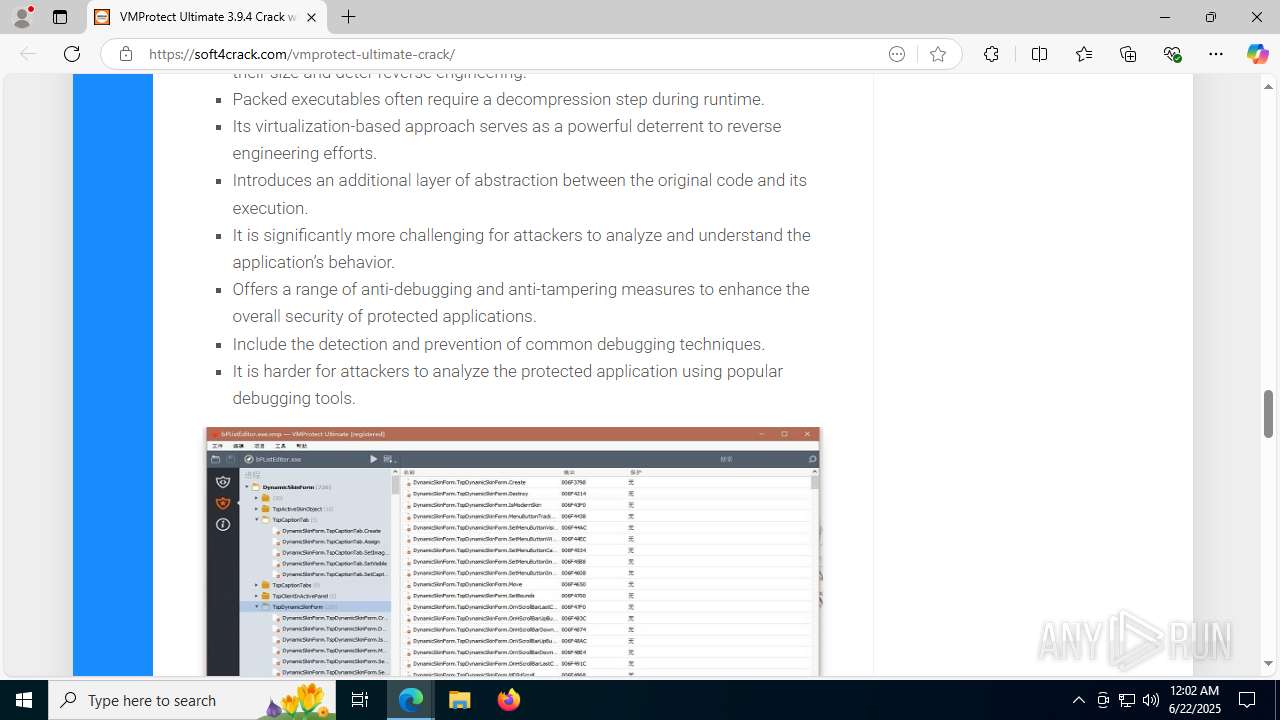This screenshot has height=720, width=1280.
Task: Open the Copilot sidebar icon
Action: (x=1257, y=54)
